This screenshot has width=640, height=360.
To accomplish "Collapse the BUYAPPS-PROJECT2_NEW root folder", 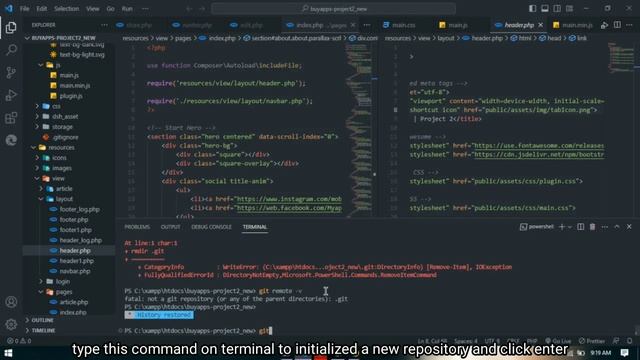I will 63,38.
